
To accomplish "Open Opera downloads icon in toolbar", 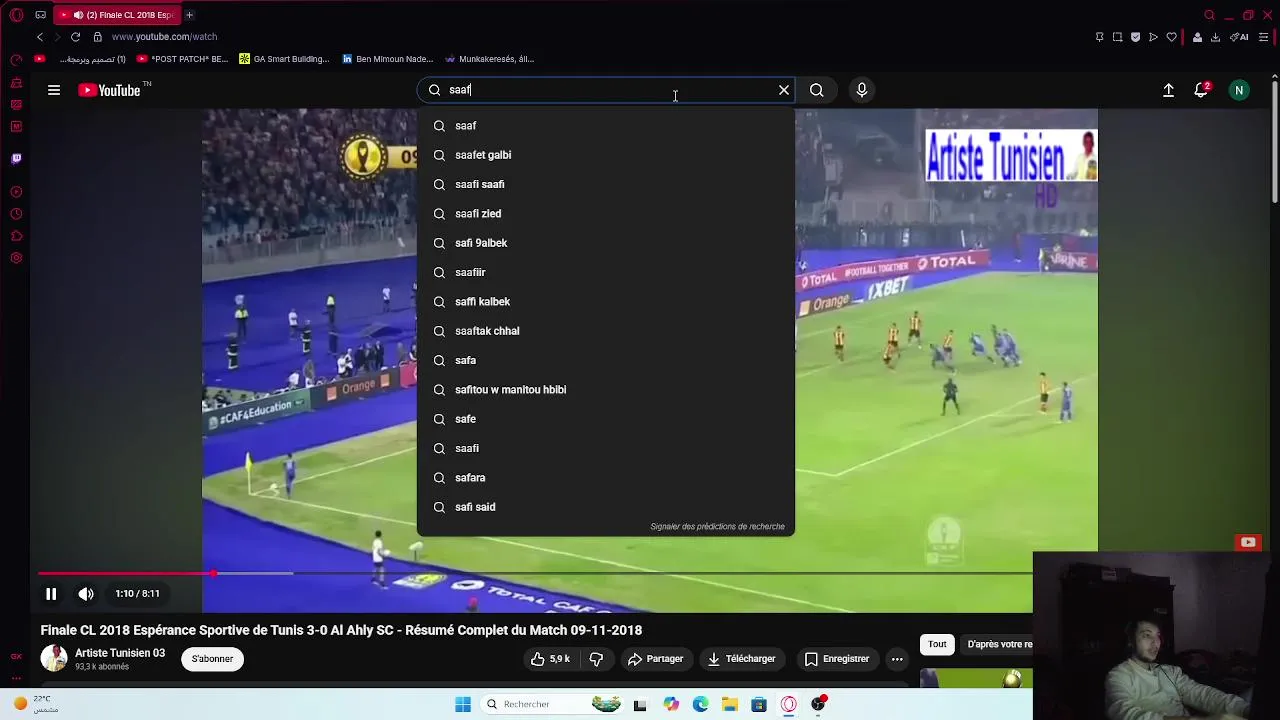I will click(1215, 37).
